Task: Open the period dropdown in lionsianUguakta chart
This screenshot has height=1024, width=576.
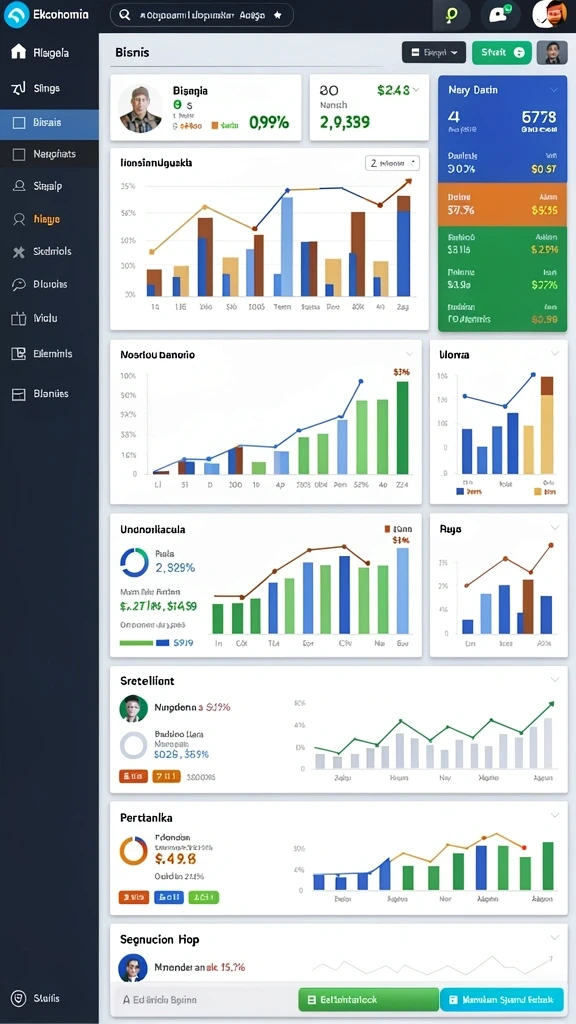Action: click(392, 163)
